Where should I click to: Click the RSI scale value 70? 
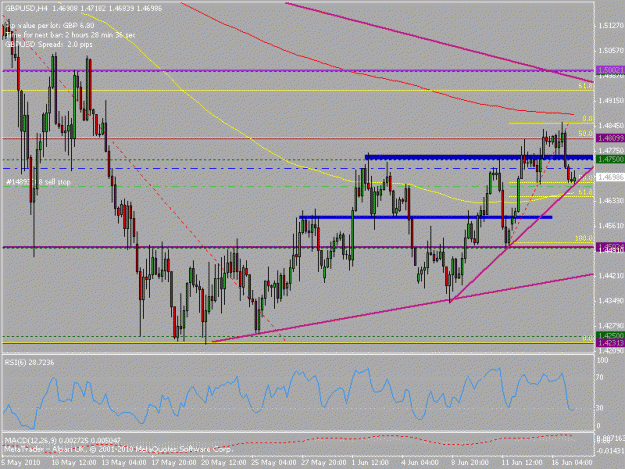click(601, 377)
